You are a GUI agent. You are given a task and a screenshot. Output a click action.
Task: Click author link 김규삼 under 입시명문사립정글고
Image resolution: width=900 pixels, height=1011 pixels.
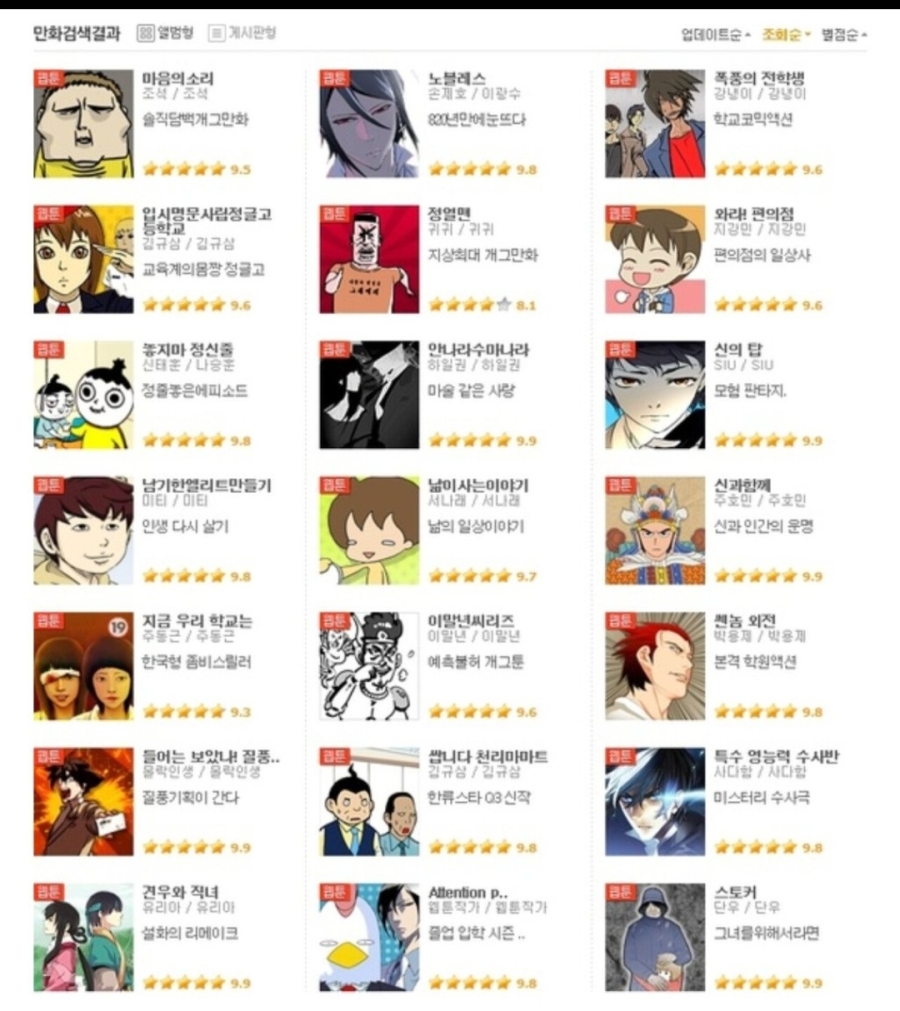pyautogui.click(x=161, y=244)
